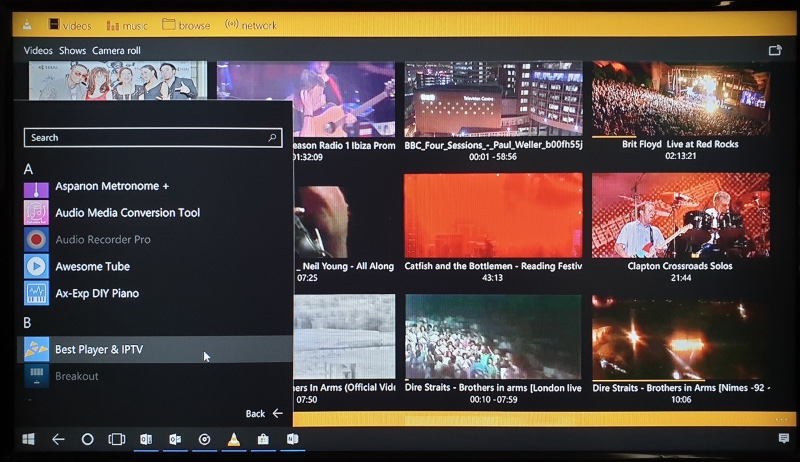The image size is (800, 462).
Task: Play Dire Straits London live thumbnail
Action: point(493,337)
